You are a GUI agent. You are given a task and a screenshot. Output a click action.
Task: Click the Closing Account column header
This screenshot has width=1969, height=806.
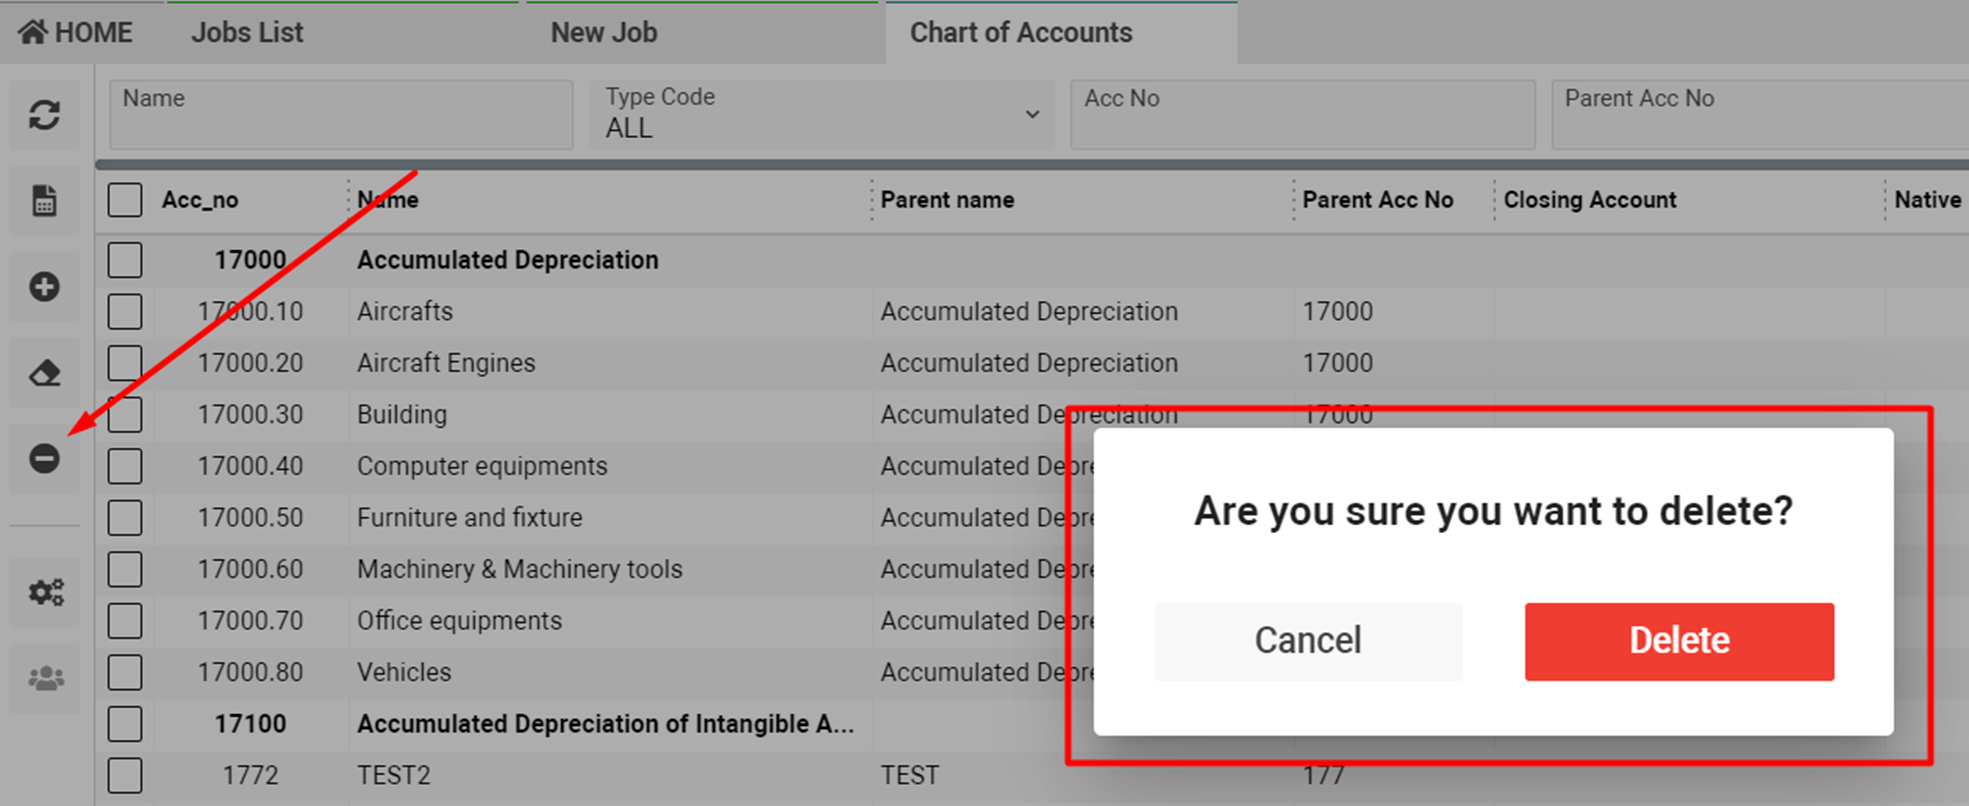click(x=1590, y=200)
